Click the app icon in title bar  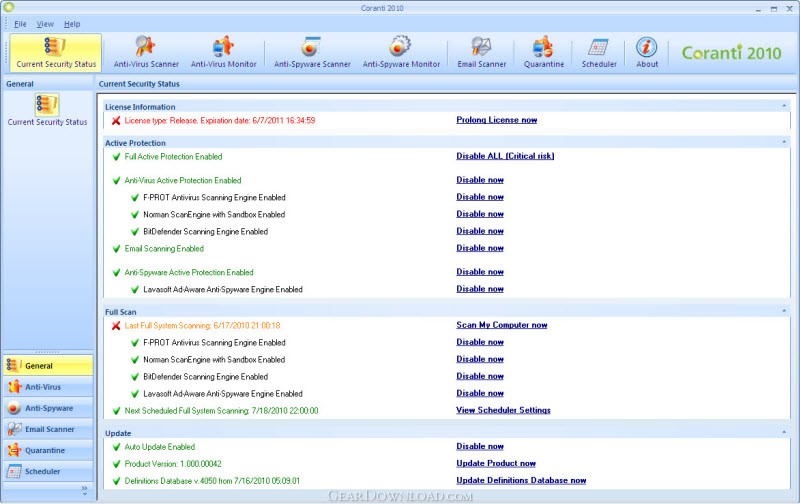pos(9,7)
